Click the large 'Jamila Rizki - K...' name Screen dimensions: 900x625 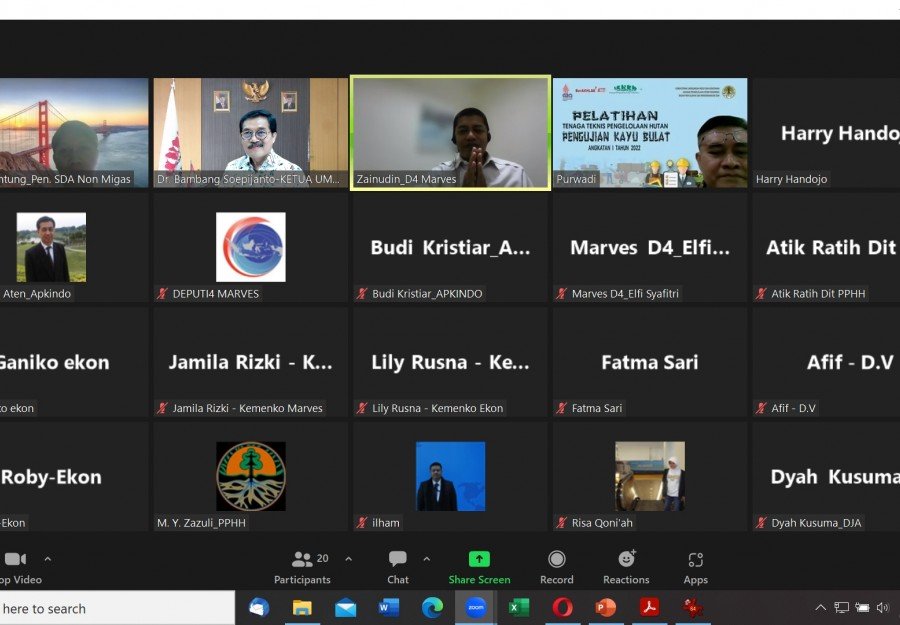point(251,362)
